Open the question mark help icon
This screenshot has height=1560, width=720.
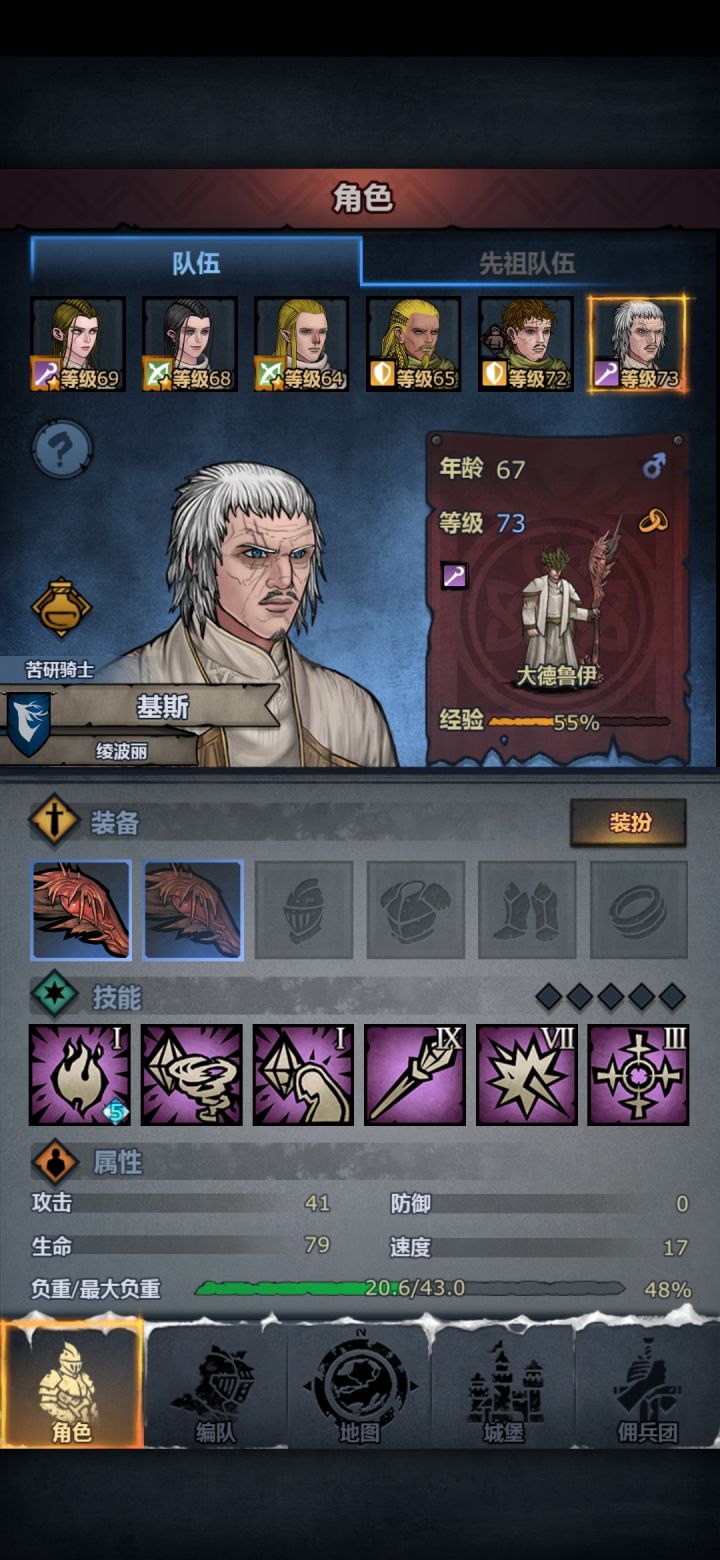(62, 449)
